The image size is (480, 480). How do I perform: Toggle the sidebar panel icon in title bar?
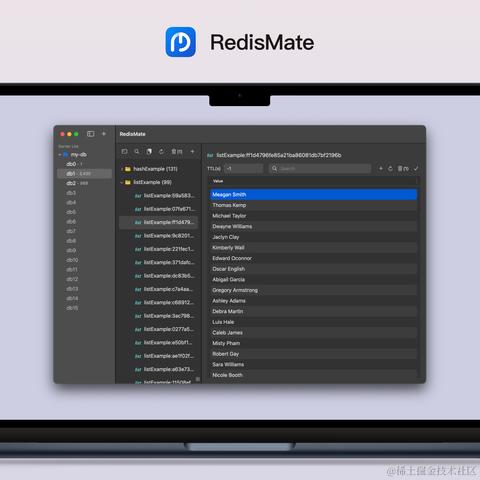[90, 134]
